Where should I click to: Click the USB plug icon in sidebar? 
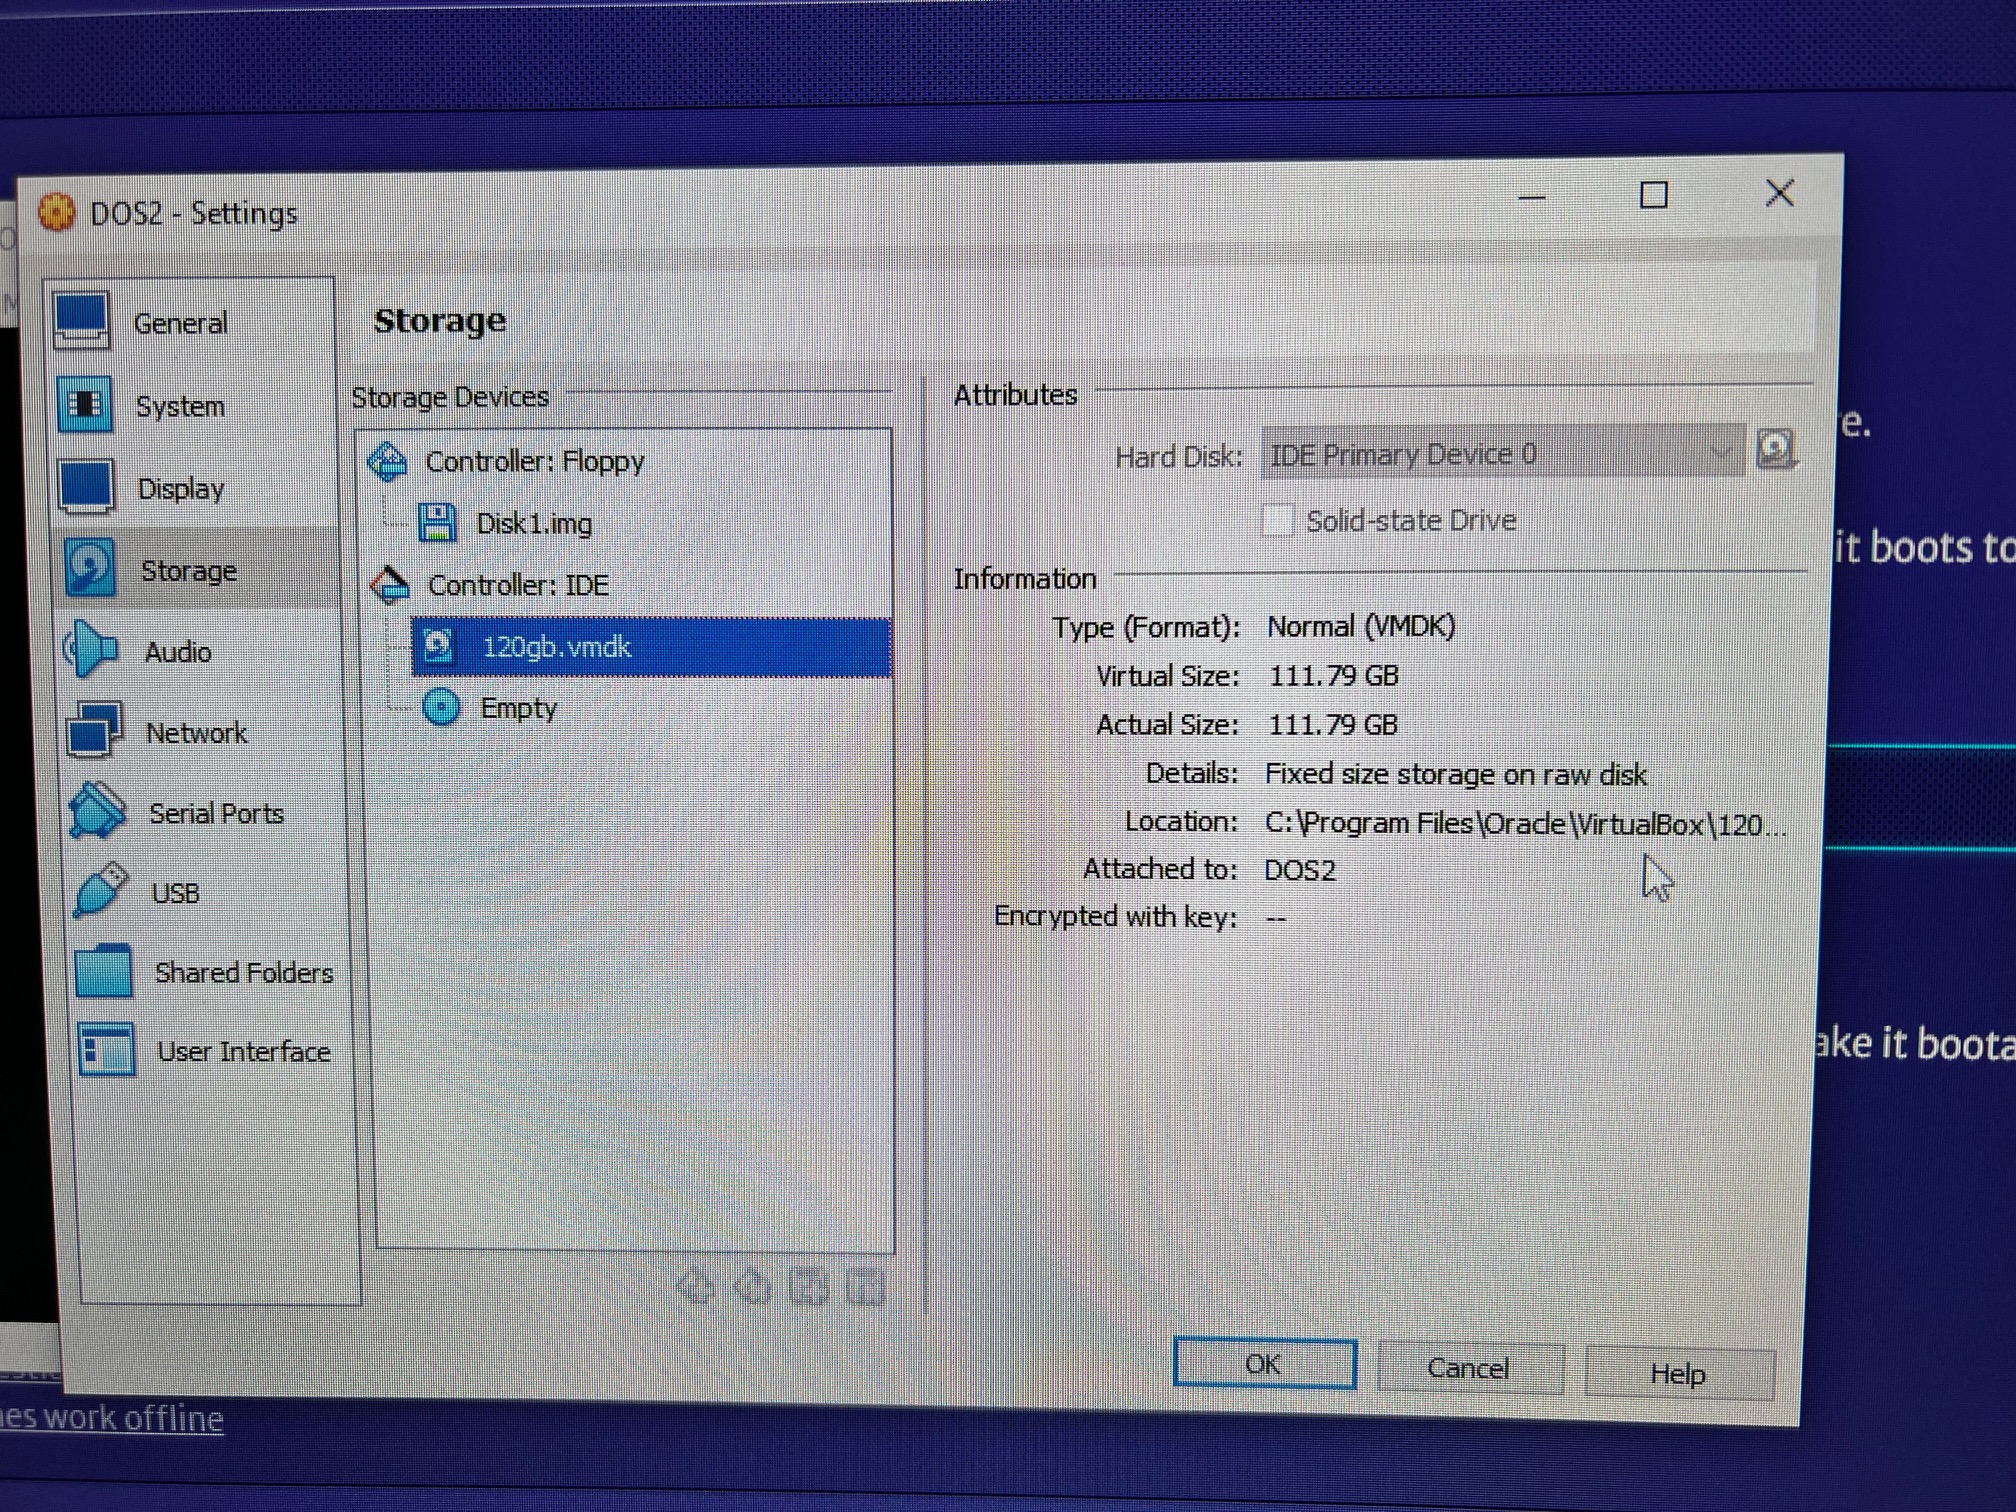pos(100,890)
